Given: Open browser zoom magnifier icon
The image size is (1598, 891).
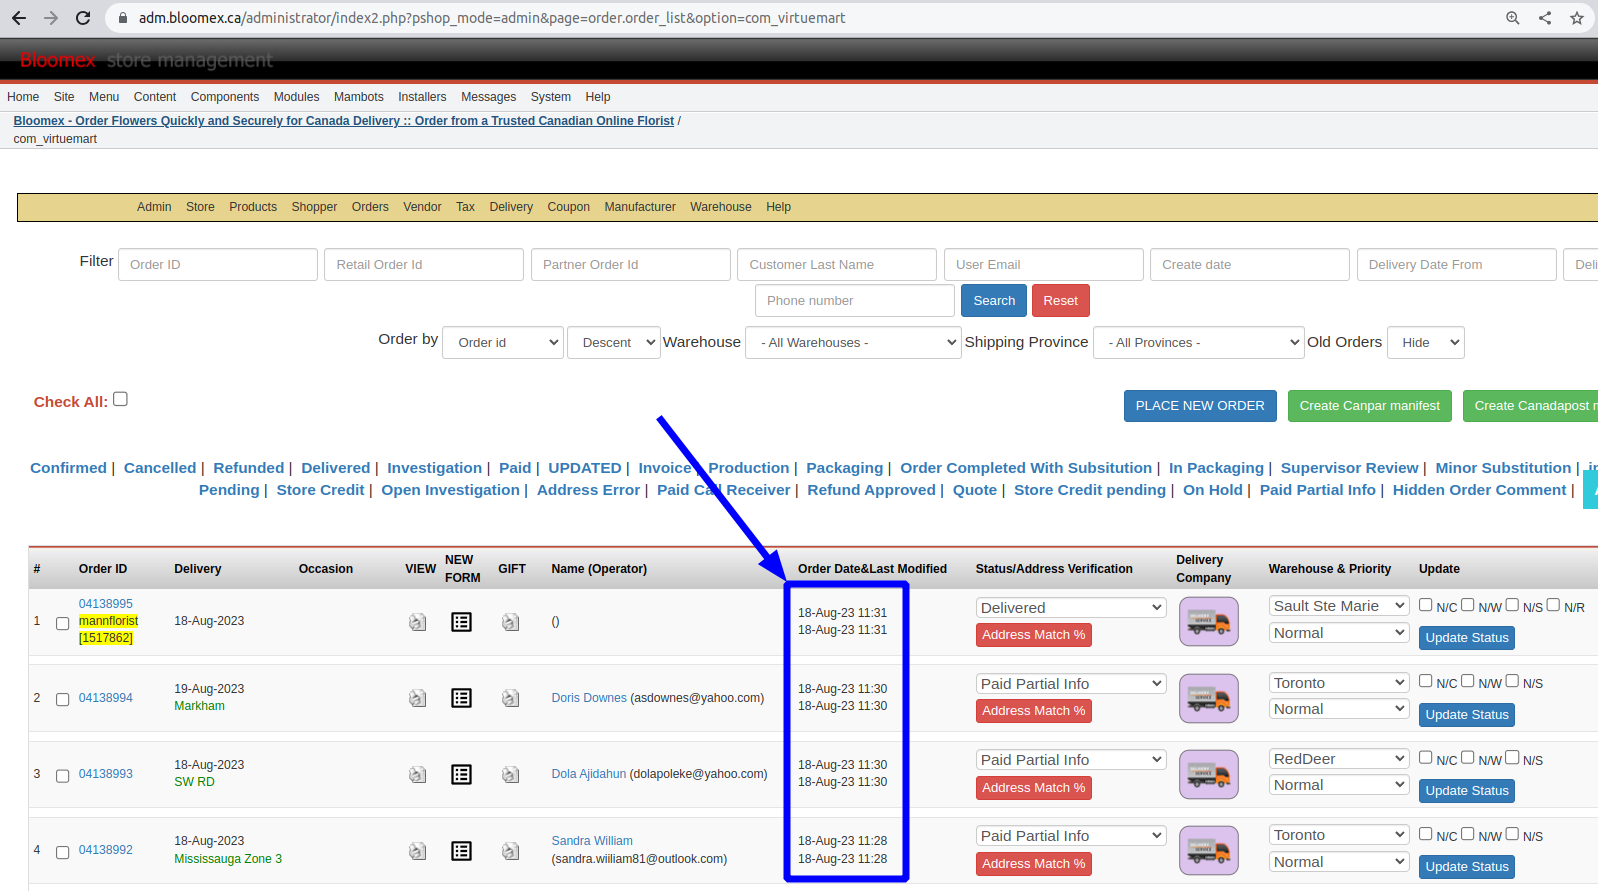Looking at the screenshot, I should coord(1512,18).
